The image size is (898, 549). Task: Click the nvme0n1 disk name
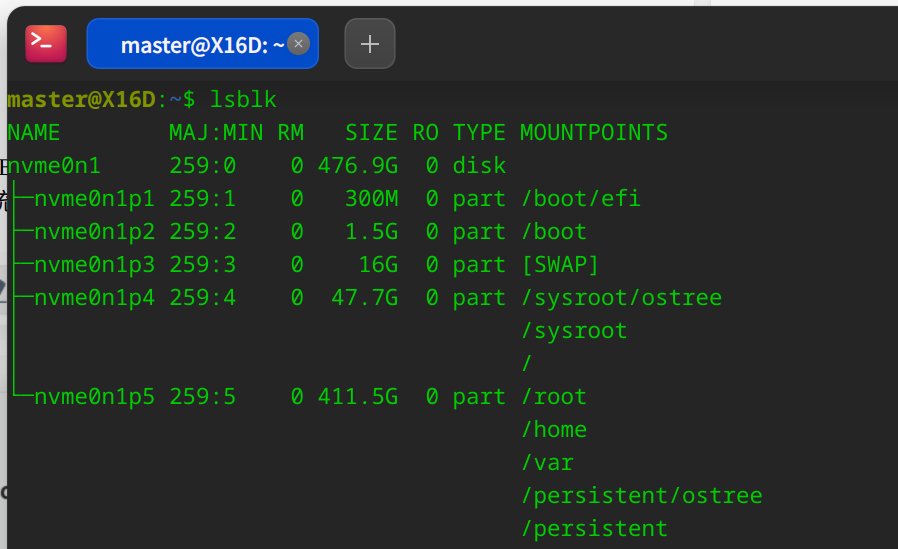click(54, 166)
